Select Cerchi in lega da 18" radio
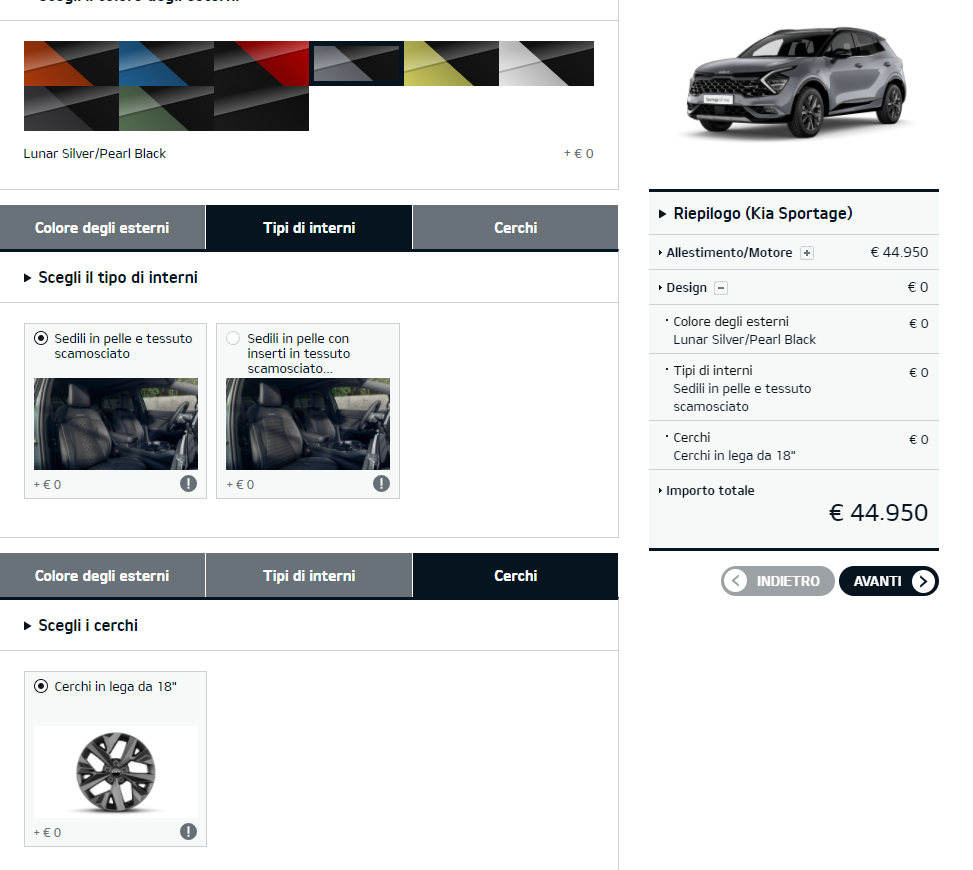This screenshot has width=973, height=870. point(41,686)
